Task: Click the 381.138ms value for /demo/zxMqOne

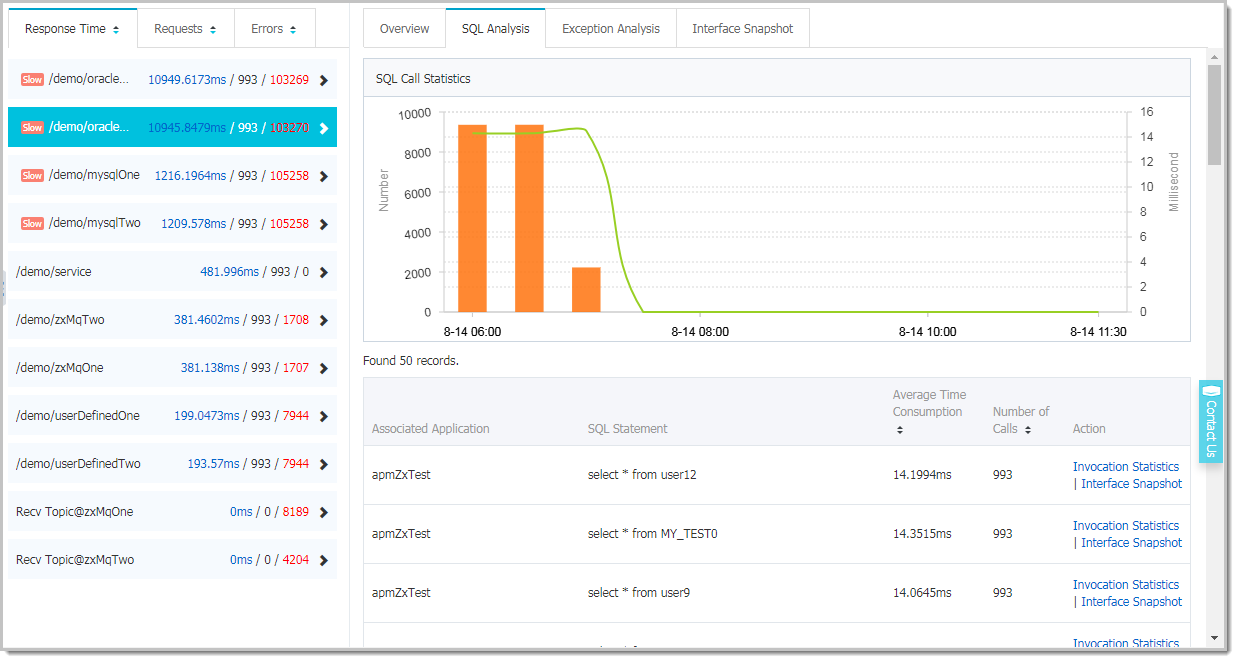Action: [x=210, y=368]
